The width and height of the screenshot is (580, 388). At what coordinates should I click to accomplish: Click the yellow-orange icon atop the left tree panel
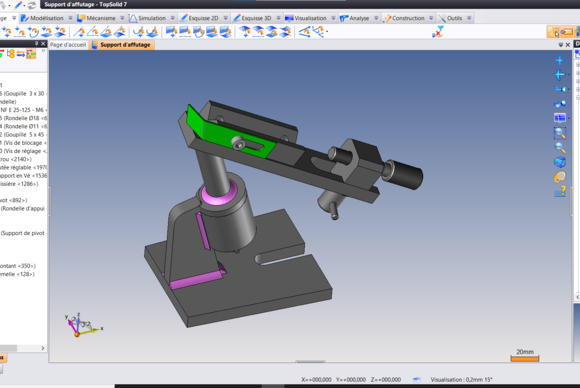[11, 54]
